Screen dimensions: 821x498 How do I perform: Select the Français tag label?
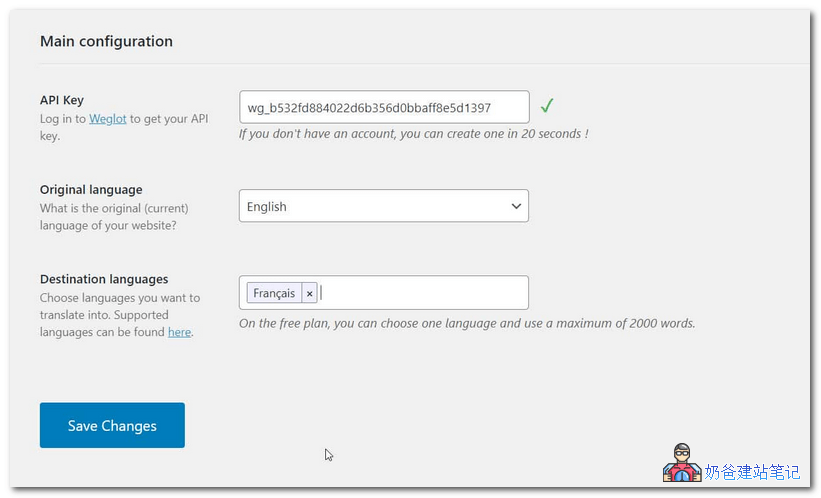[274, 293]
